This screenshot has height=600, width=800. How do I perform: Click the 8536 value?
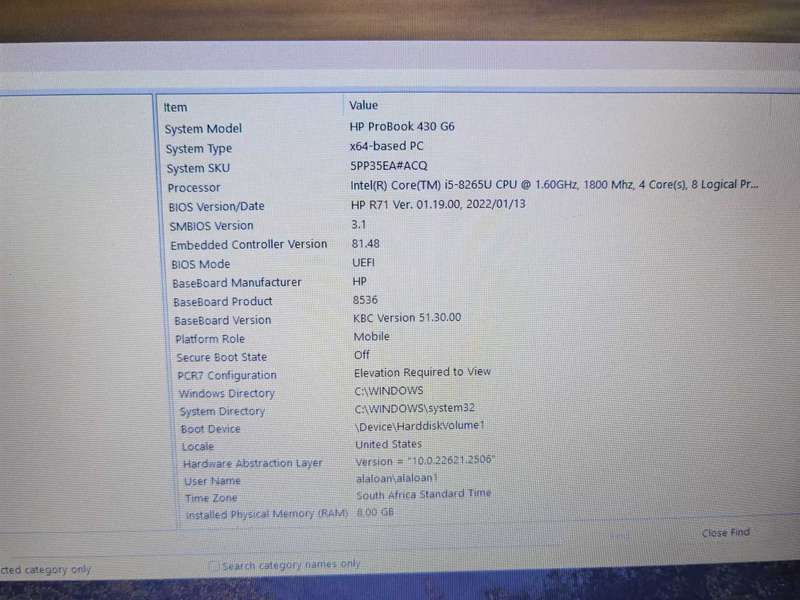point(365,300)
